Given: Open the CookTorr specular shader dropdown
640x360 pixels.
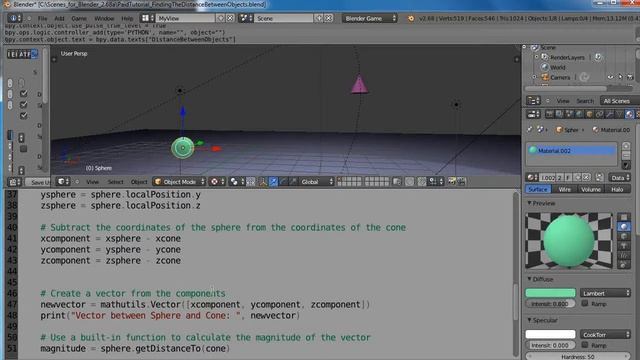Looking at the screenshot, I should pos(605,334).
